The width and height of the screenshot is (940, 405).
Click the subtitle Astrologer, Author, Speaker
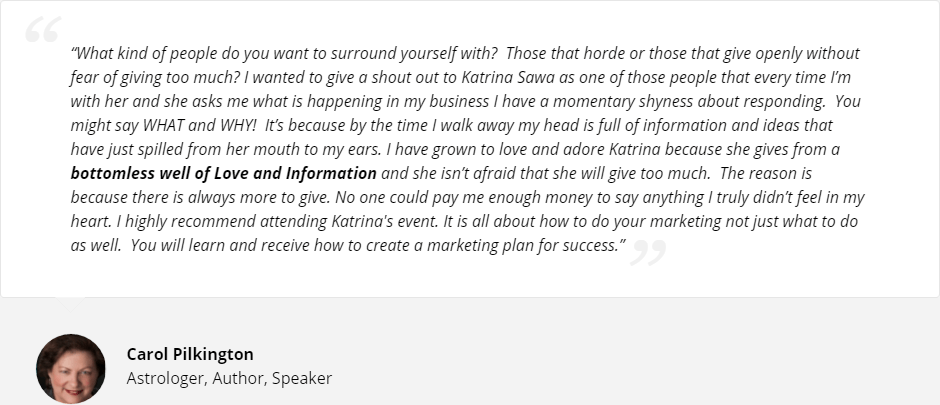(x=229, y=379)
